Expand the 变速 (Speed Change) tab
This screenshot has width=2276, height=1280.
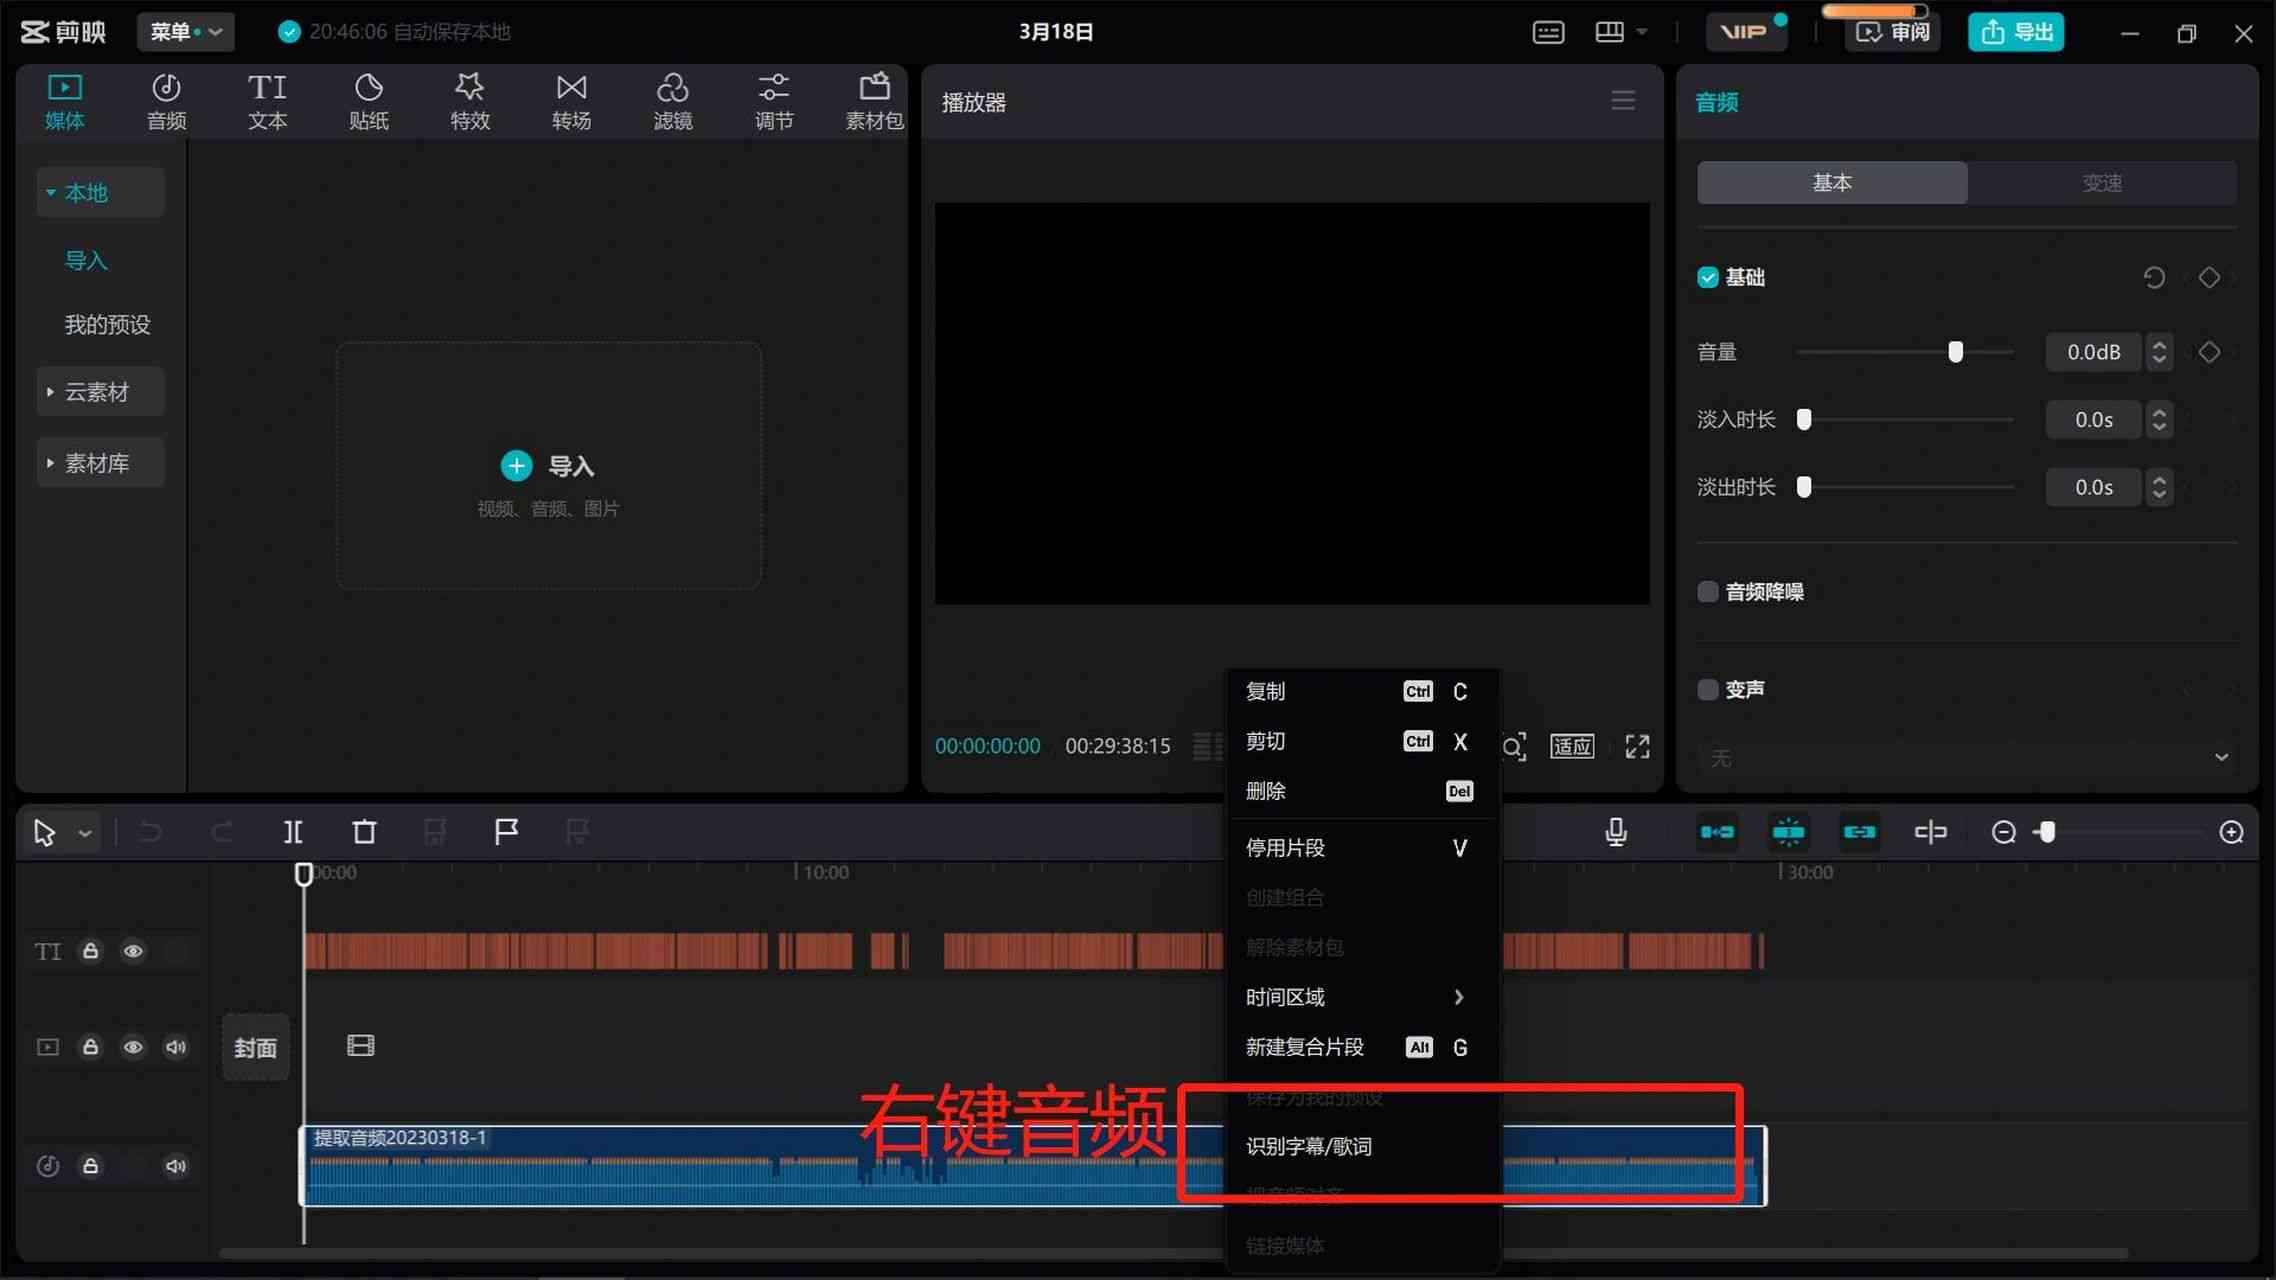(2101, 183)
